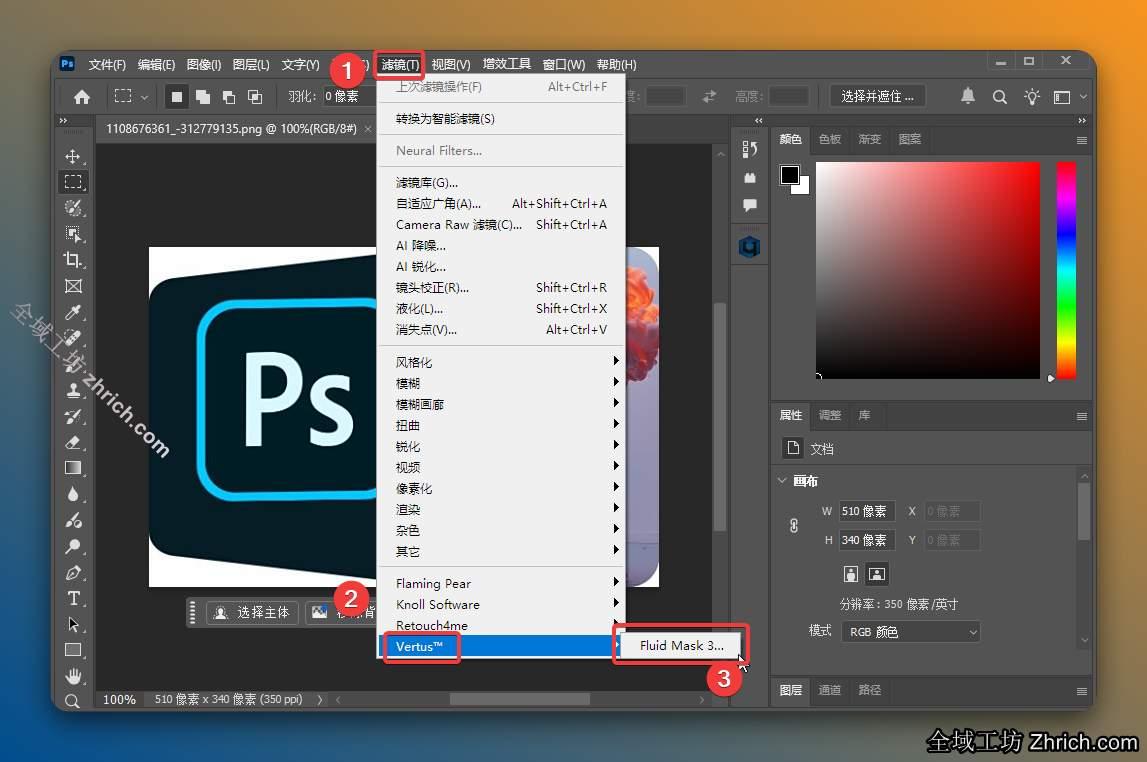Click the foreground color swatch

[789, 175]
